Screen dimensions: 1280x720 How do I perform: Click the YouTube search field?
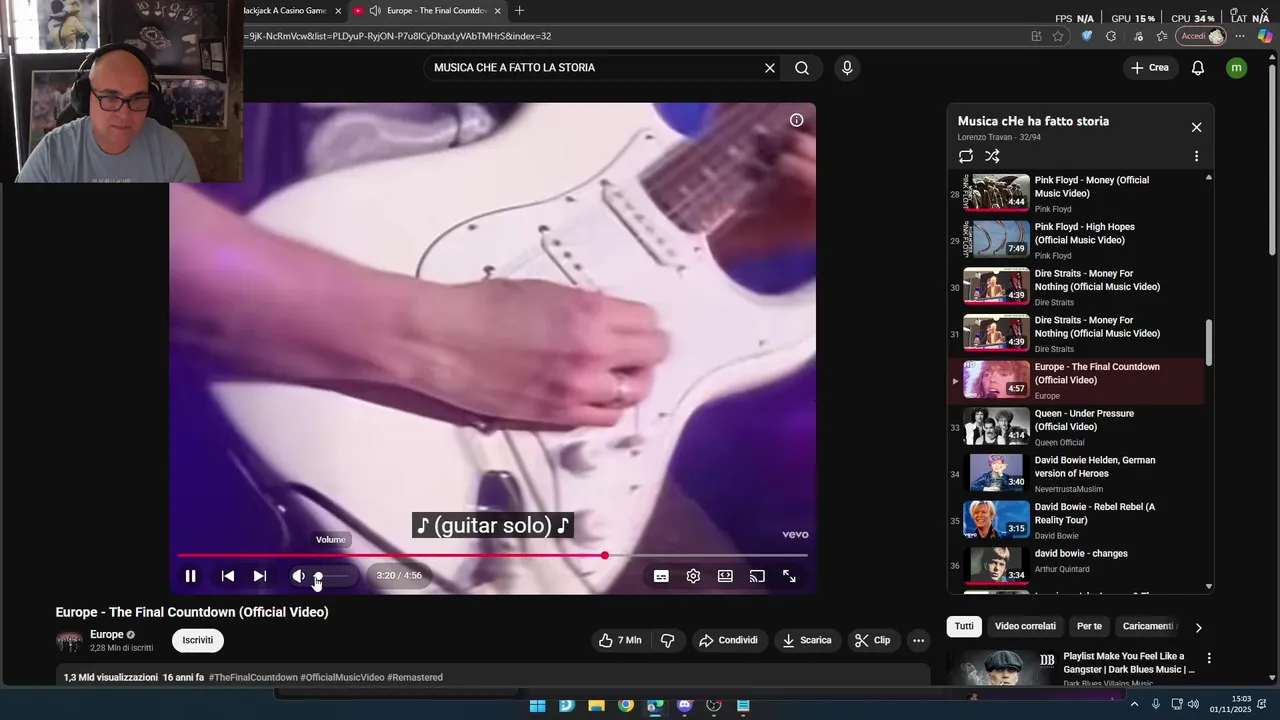tap(595, 68)
